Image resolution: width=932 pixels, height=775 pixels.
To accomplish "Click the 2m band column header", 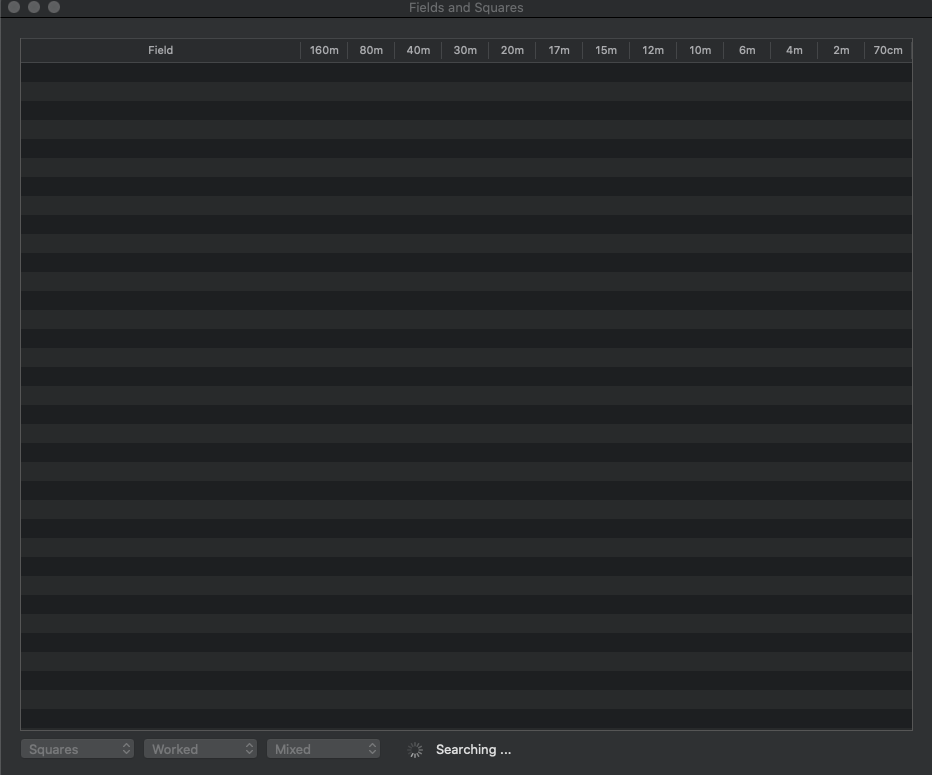I will coord(841,50).
